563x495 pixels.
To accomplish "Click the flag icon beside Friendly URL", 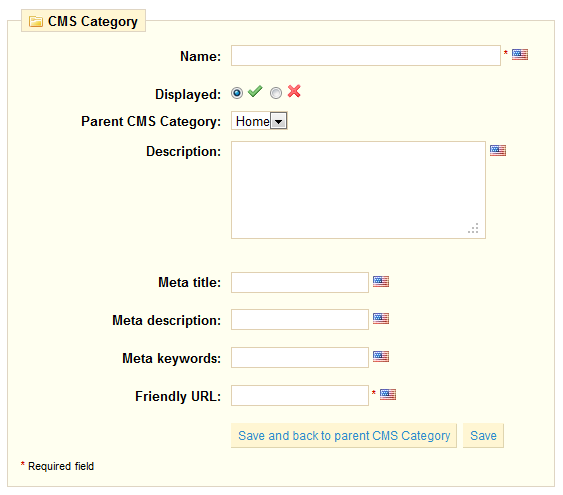I will (388, 394).
